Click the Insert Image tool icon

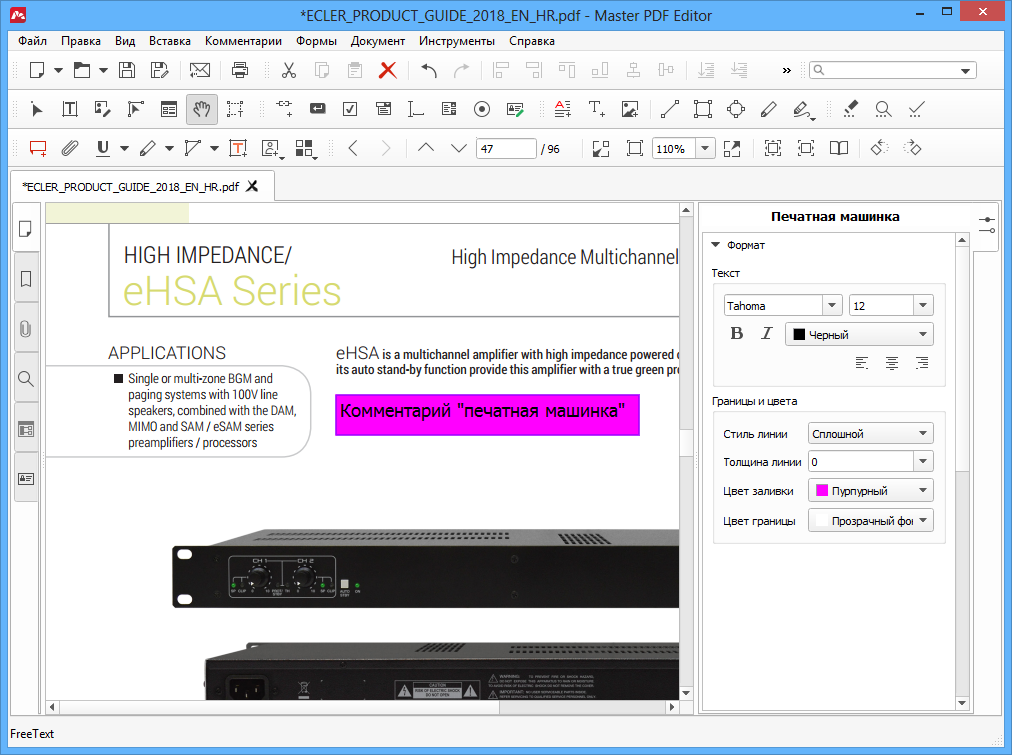pyautogui.click(x=630, y=109)
